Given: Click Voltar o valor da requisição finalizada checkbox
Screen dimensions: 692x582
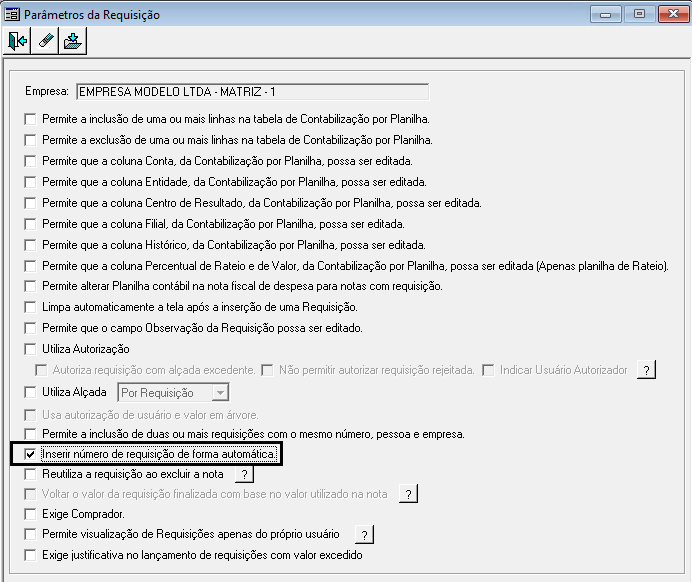Looking at the screenshot, I should 30,494.
